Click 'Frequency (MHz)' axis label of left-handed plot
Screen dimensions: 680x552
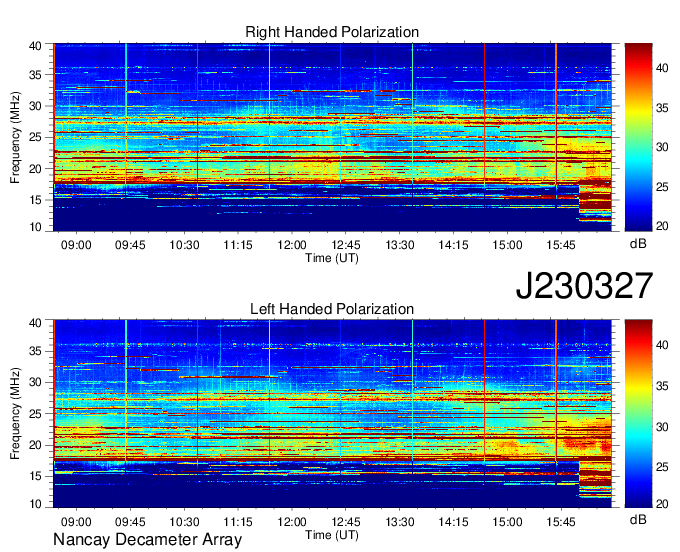pyautogui.click(x=15, y=414)
